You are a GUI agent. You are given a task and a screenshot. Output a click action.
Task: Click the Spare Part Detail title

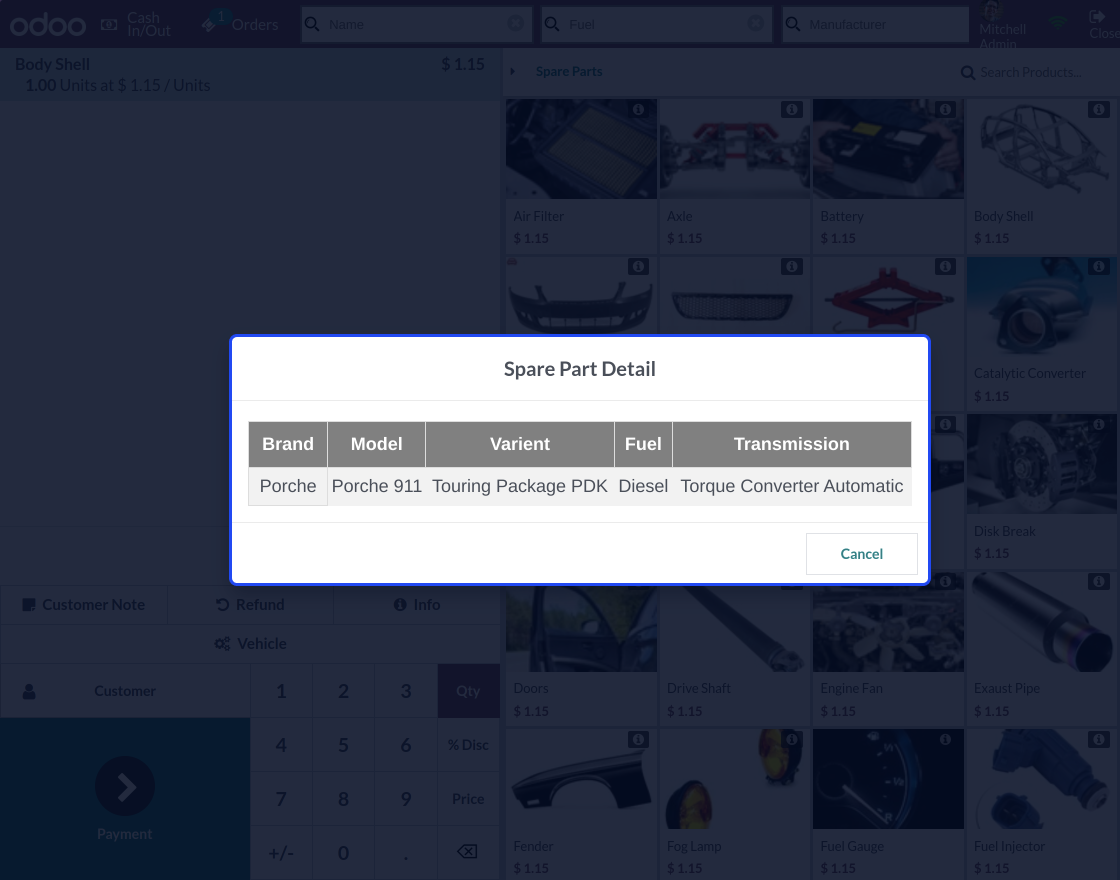click(x=579, y=369)
